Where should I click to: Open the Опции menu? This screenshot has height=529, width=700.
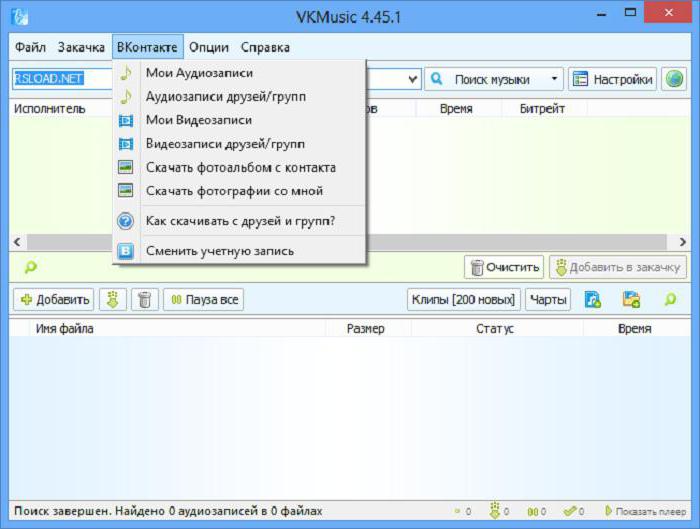(x=208, y=47)
